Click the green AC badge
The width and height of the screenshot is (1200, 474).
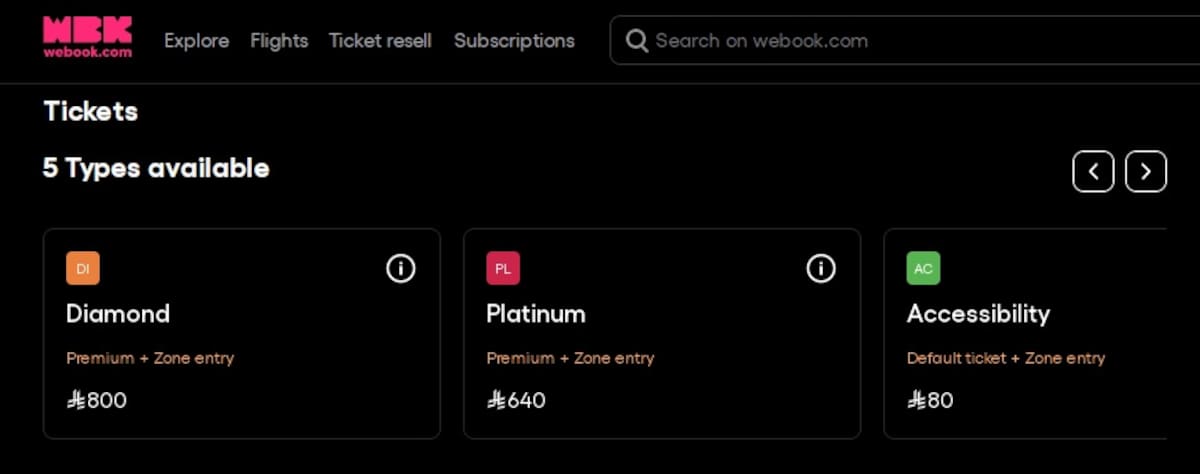point(923,268)
